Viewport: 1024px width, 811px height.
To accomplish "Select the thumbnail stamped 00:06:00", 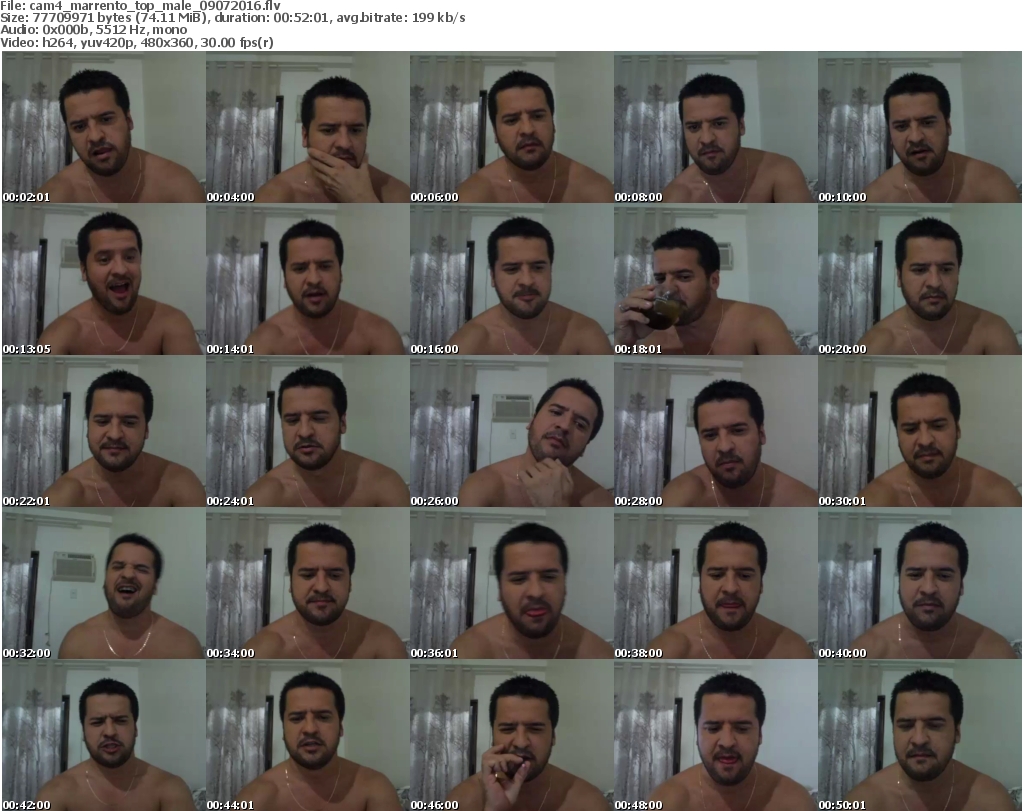I will (511, 127).
